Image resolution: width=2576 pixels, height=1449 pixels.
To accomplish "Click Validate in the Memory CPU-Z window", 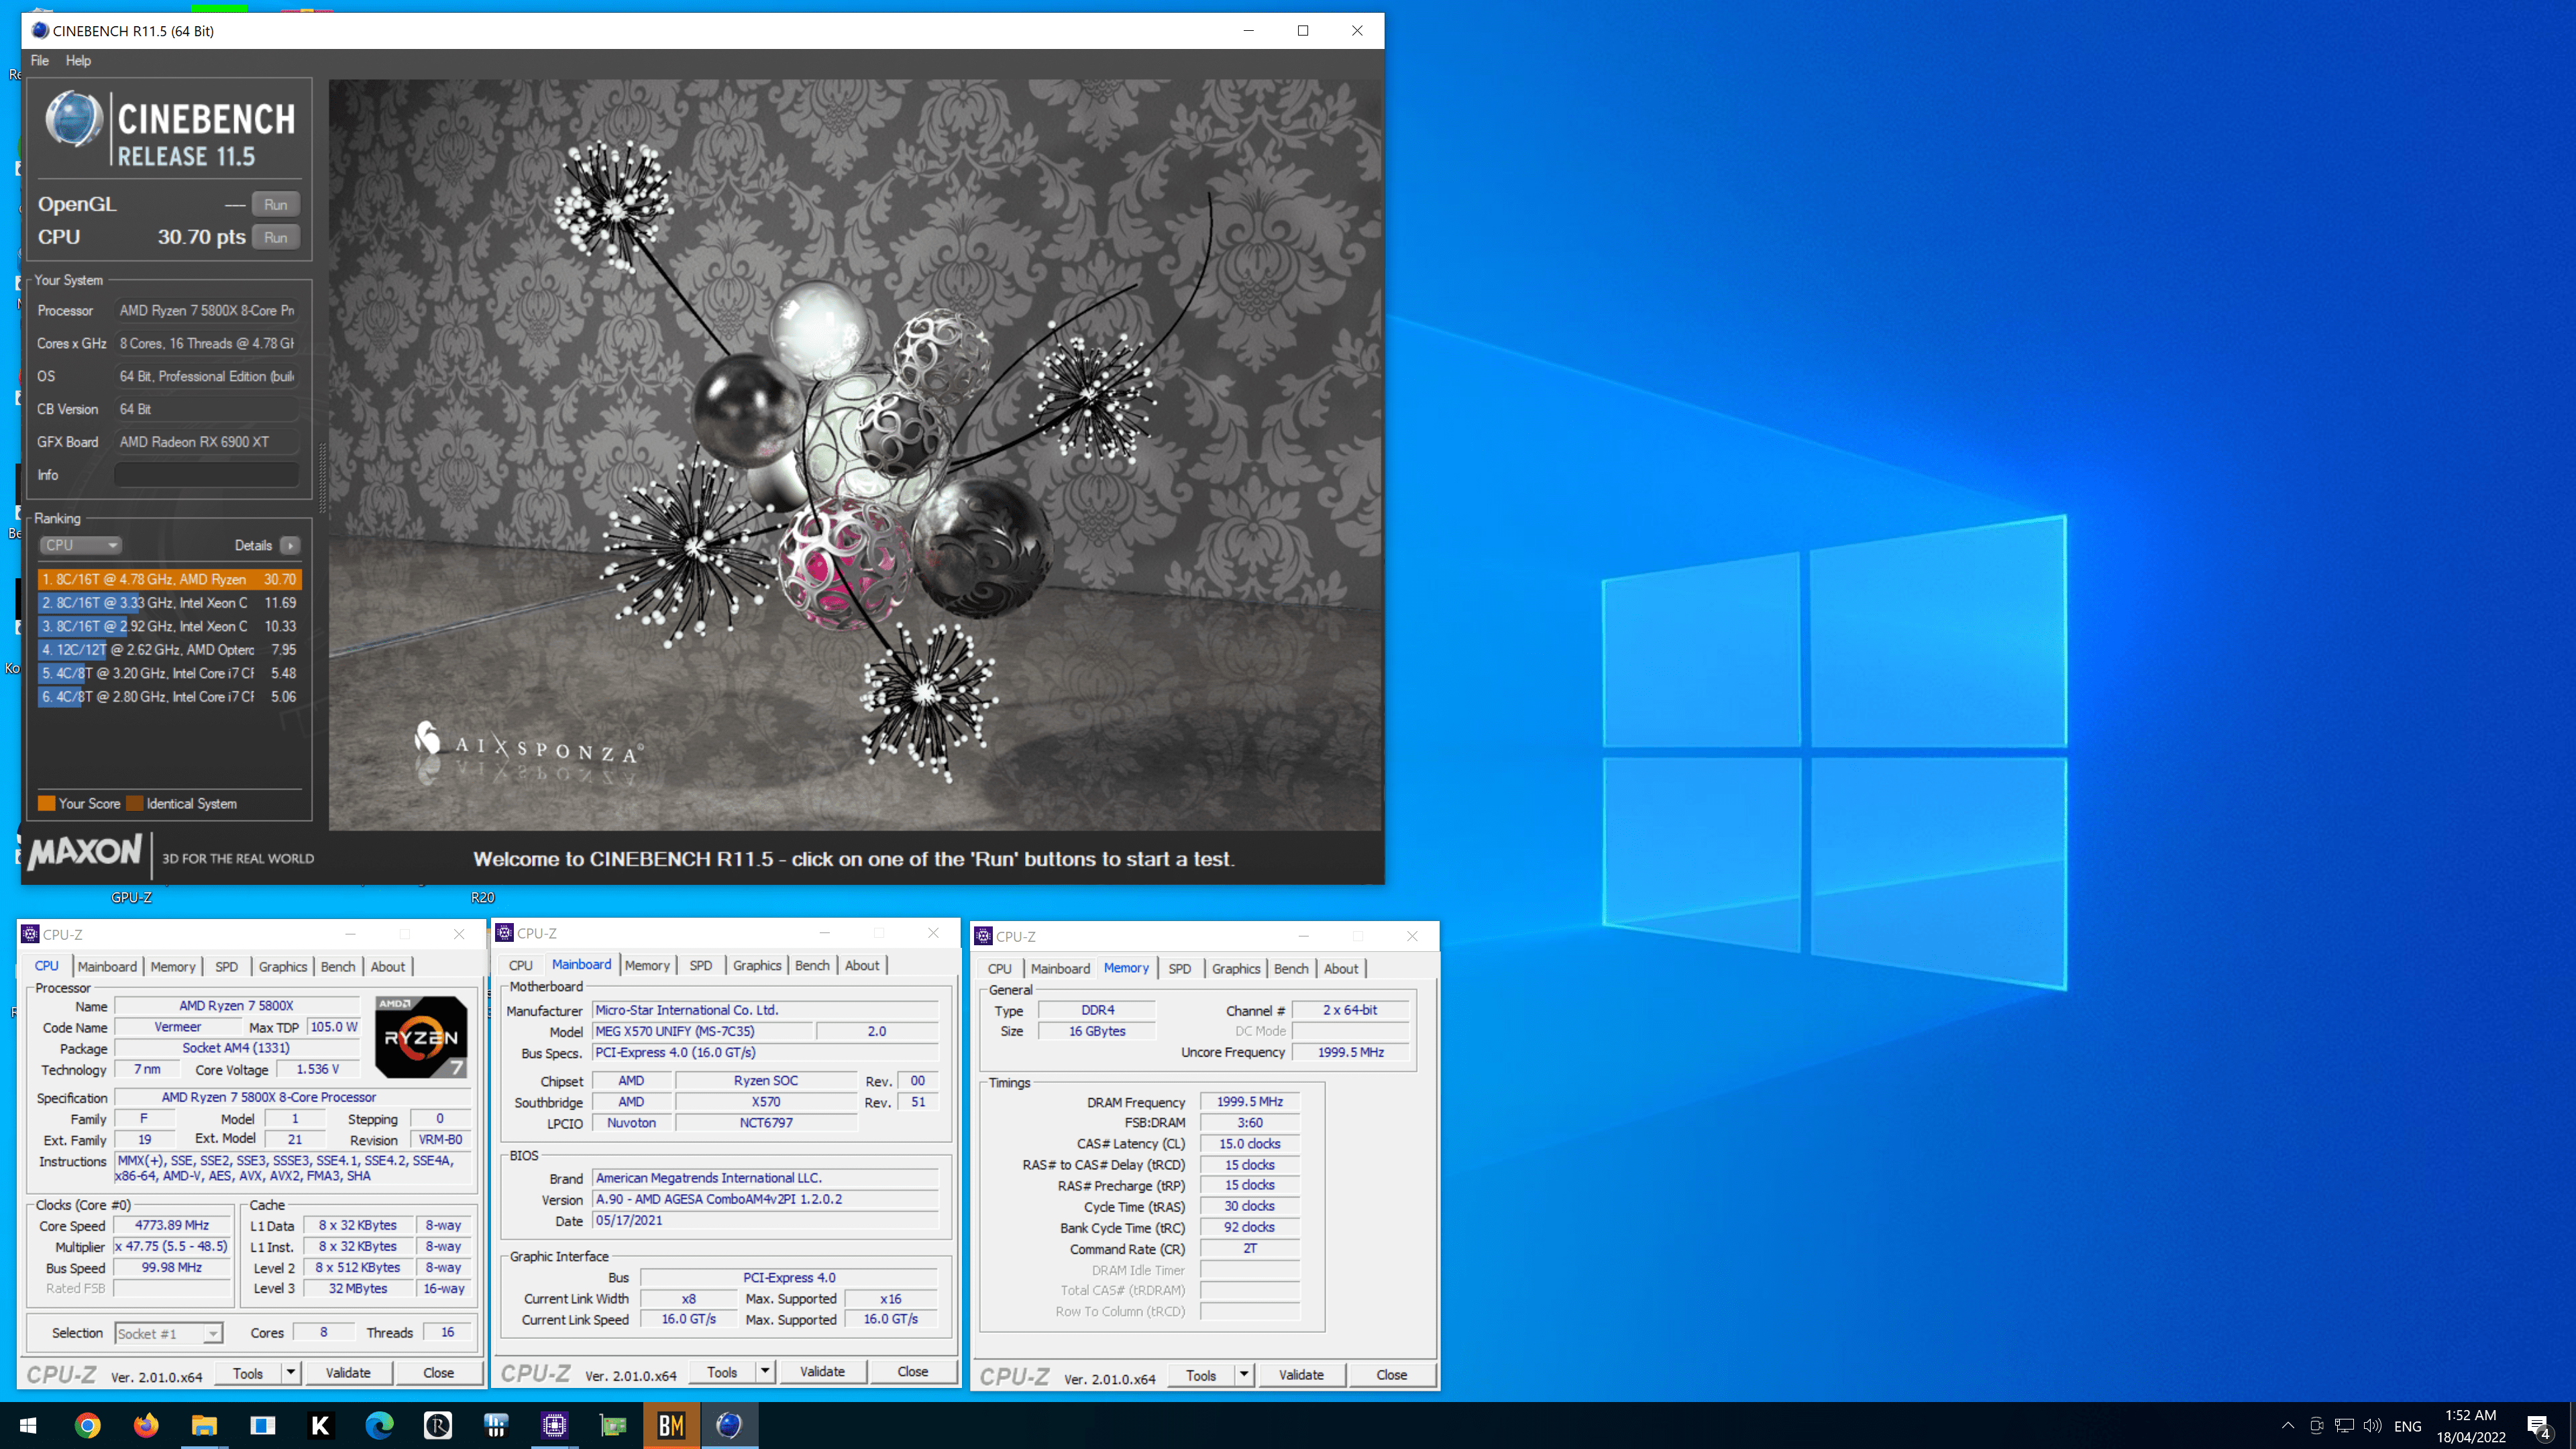I will coord(1301,1375).
